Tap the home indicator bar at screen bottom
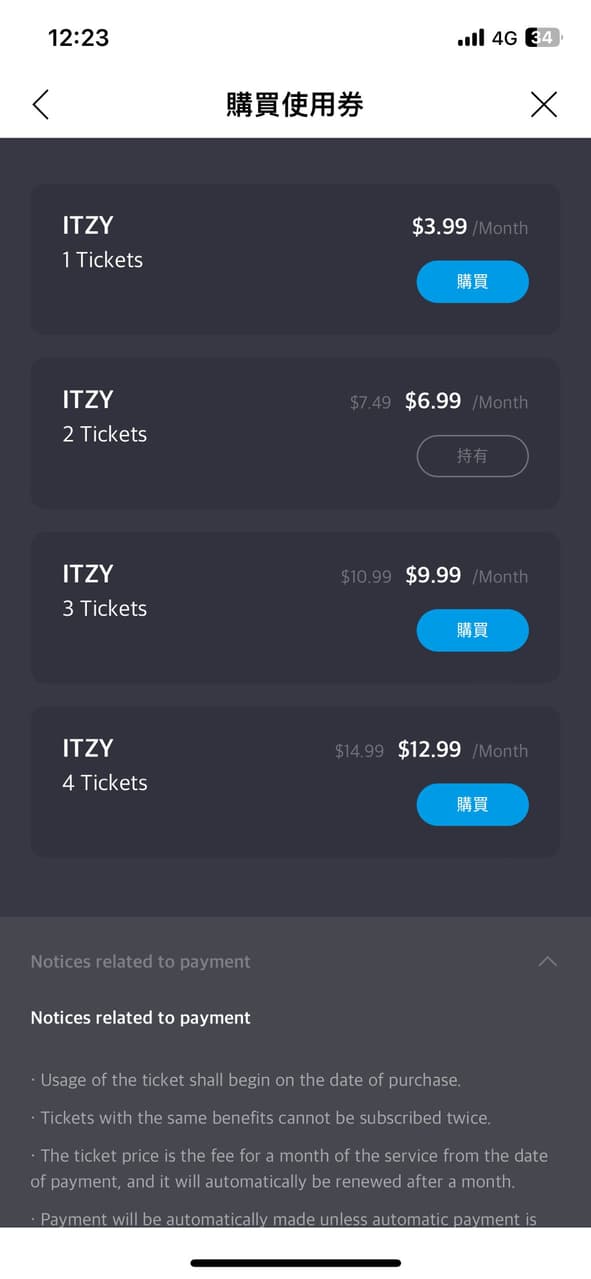Viewport: 591px width, 1279px height. coord(295,1262)
